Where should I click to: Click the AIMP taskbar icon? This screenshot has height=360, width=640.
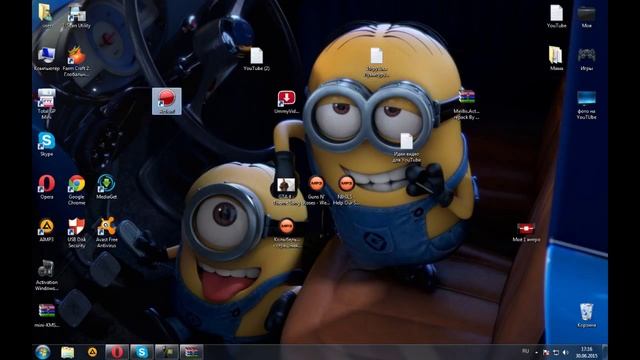pyautogui.click(x=93, y=352)
